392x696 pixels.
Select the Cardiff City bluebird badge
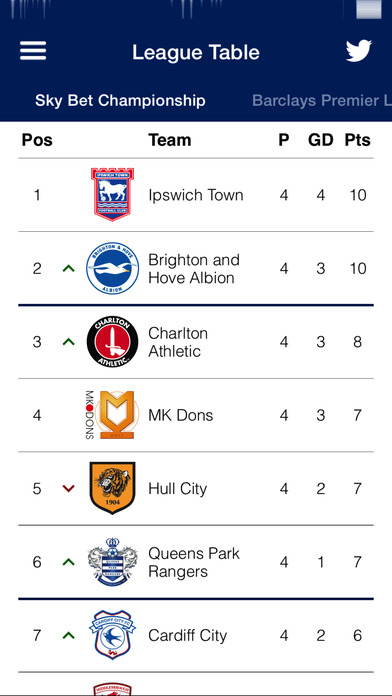click(x=112, y=635)
